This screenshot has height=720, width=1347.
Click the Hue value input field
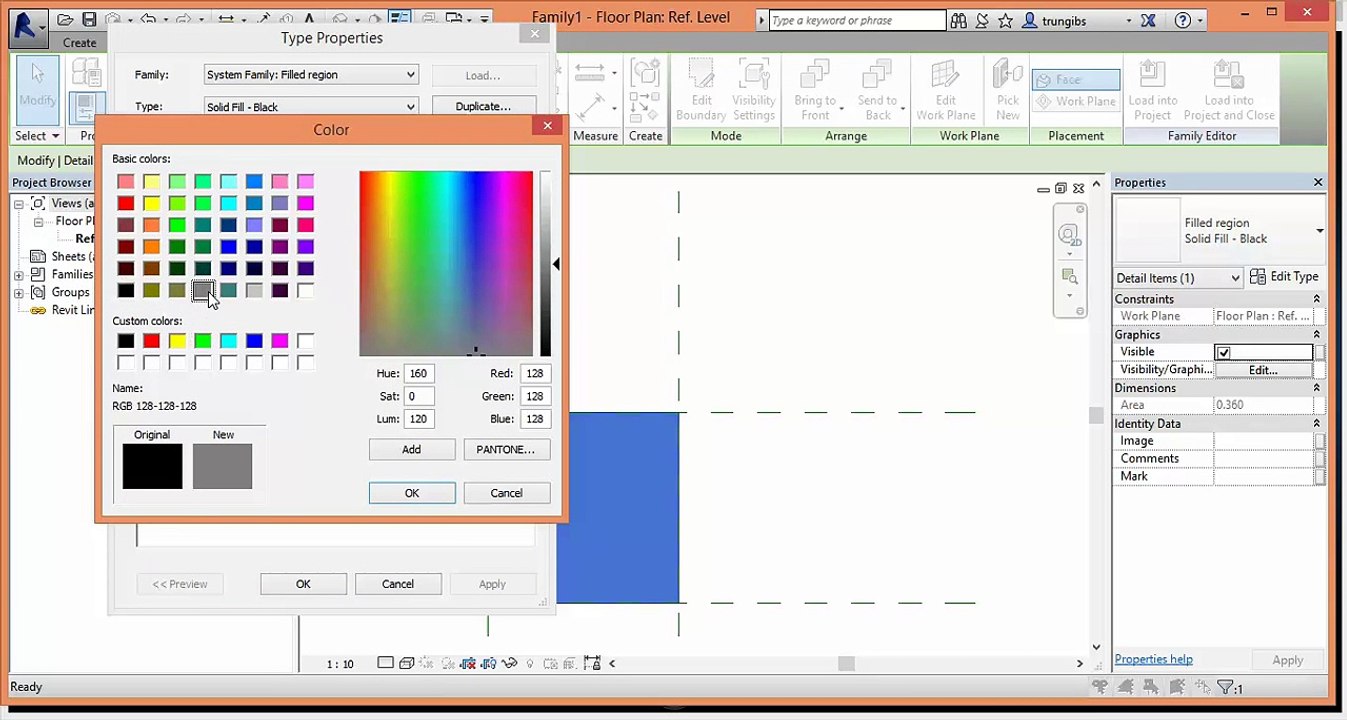(419, 373)
